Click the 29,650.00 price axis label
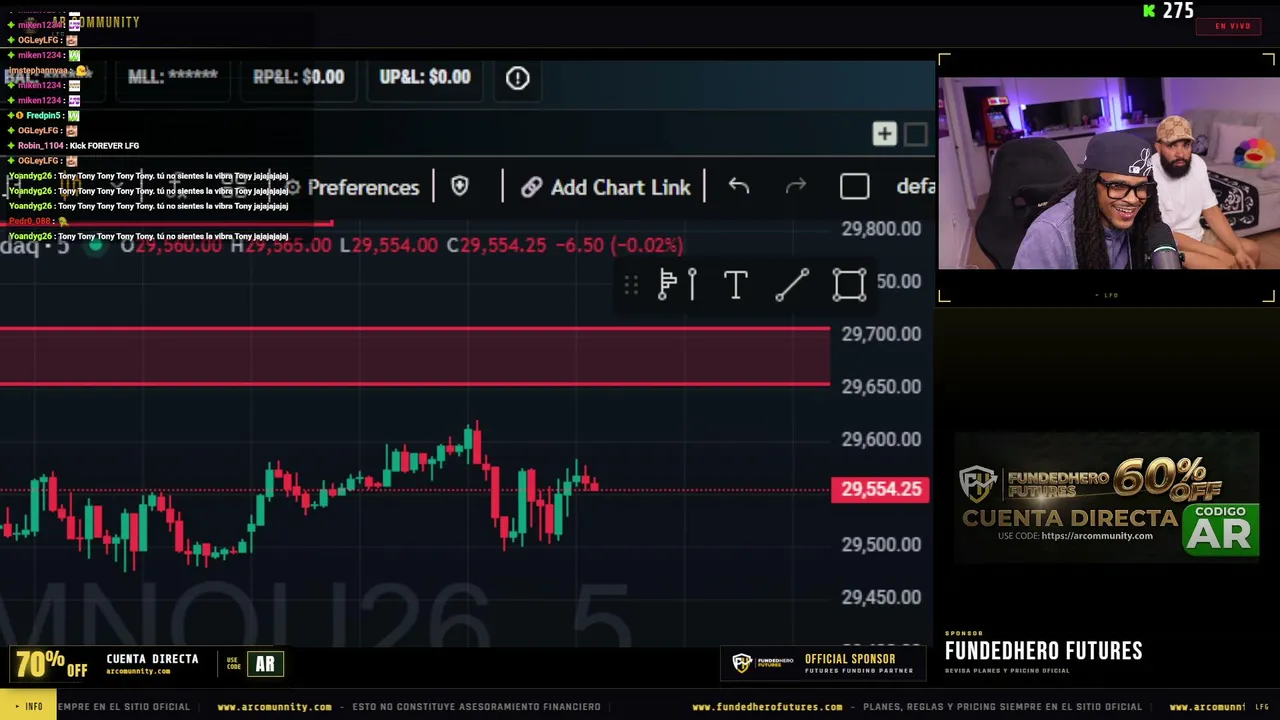This screenshot has height=720, width=1280. pyautogui.click(x=881, y=387)
